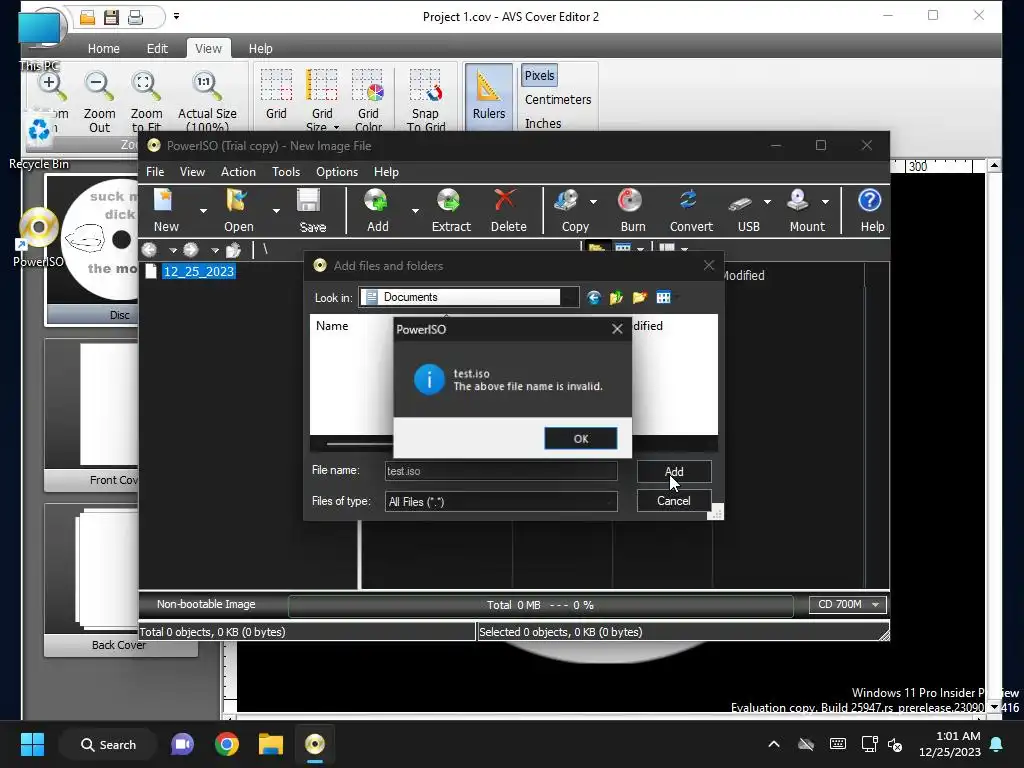
Task: Click OK in the invalid file name message
Action: (x=581, y=439)
